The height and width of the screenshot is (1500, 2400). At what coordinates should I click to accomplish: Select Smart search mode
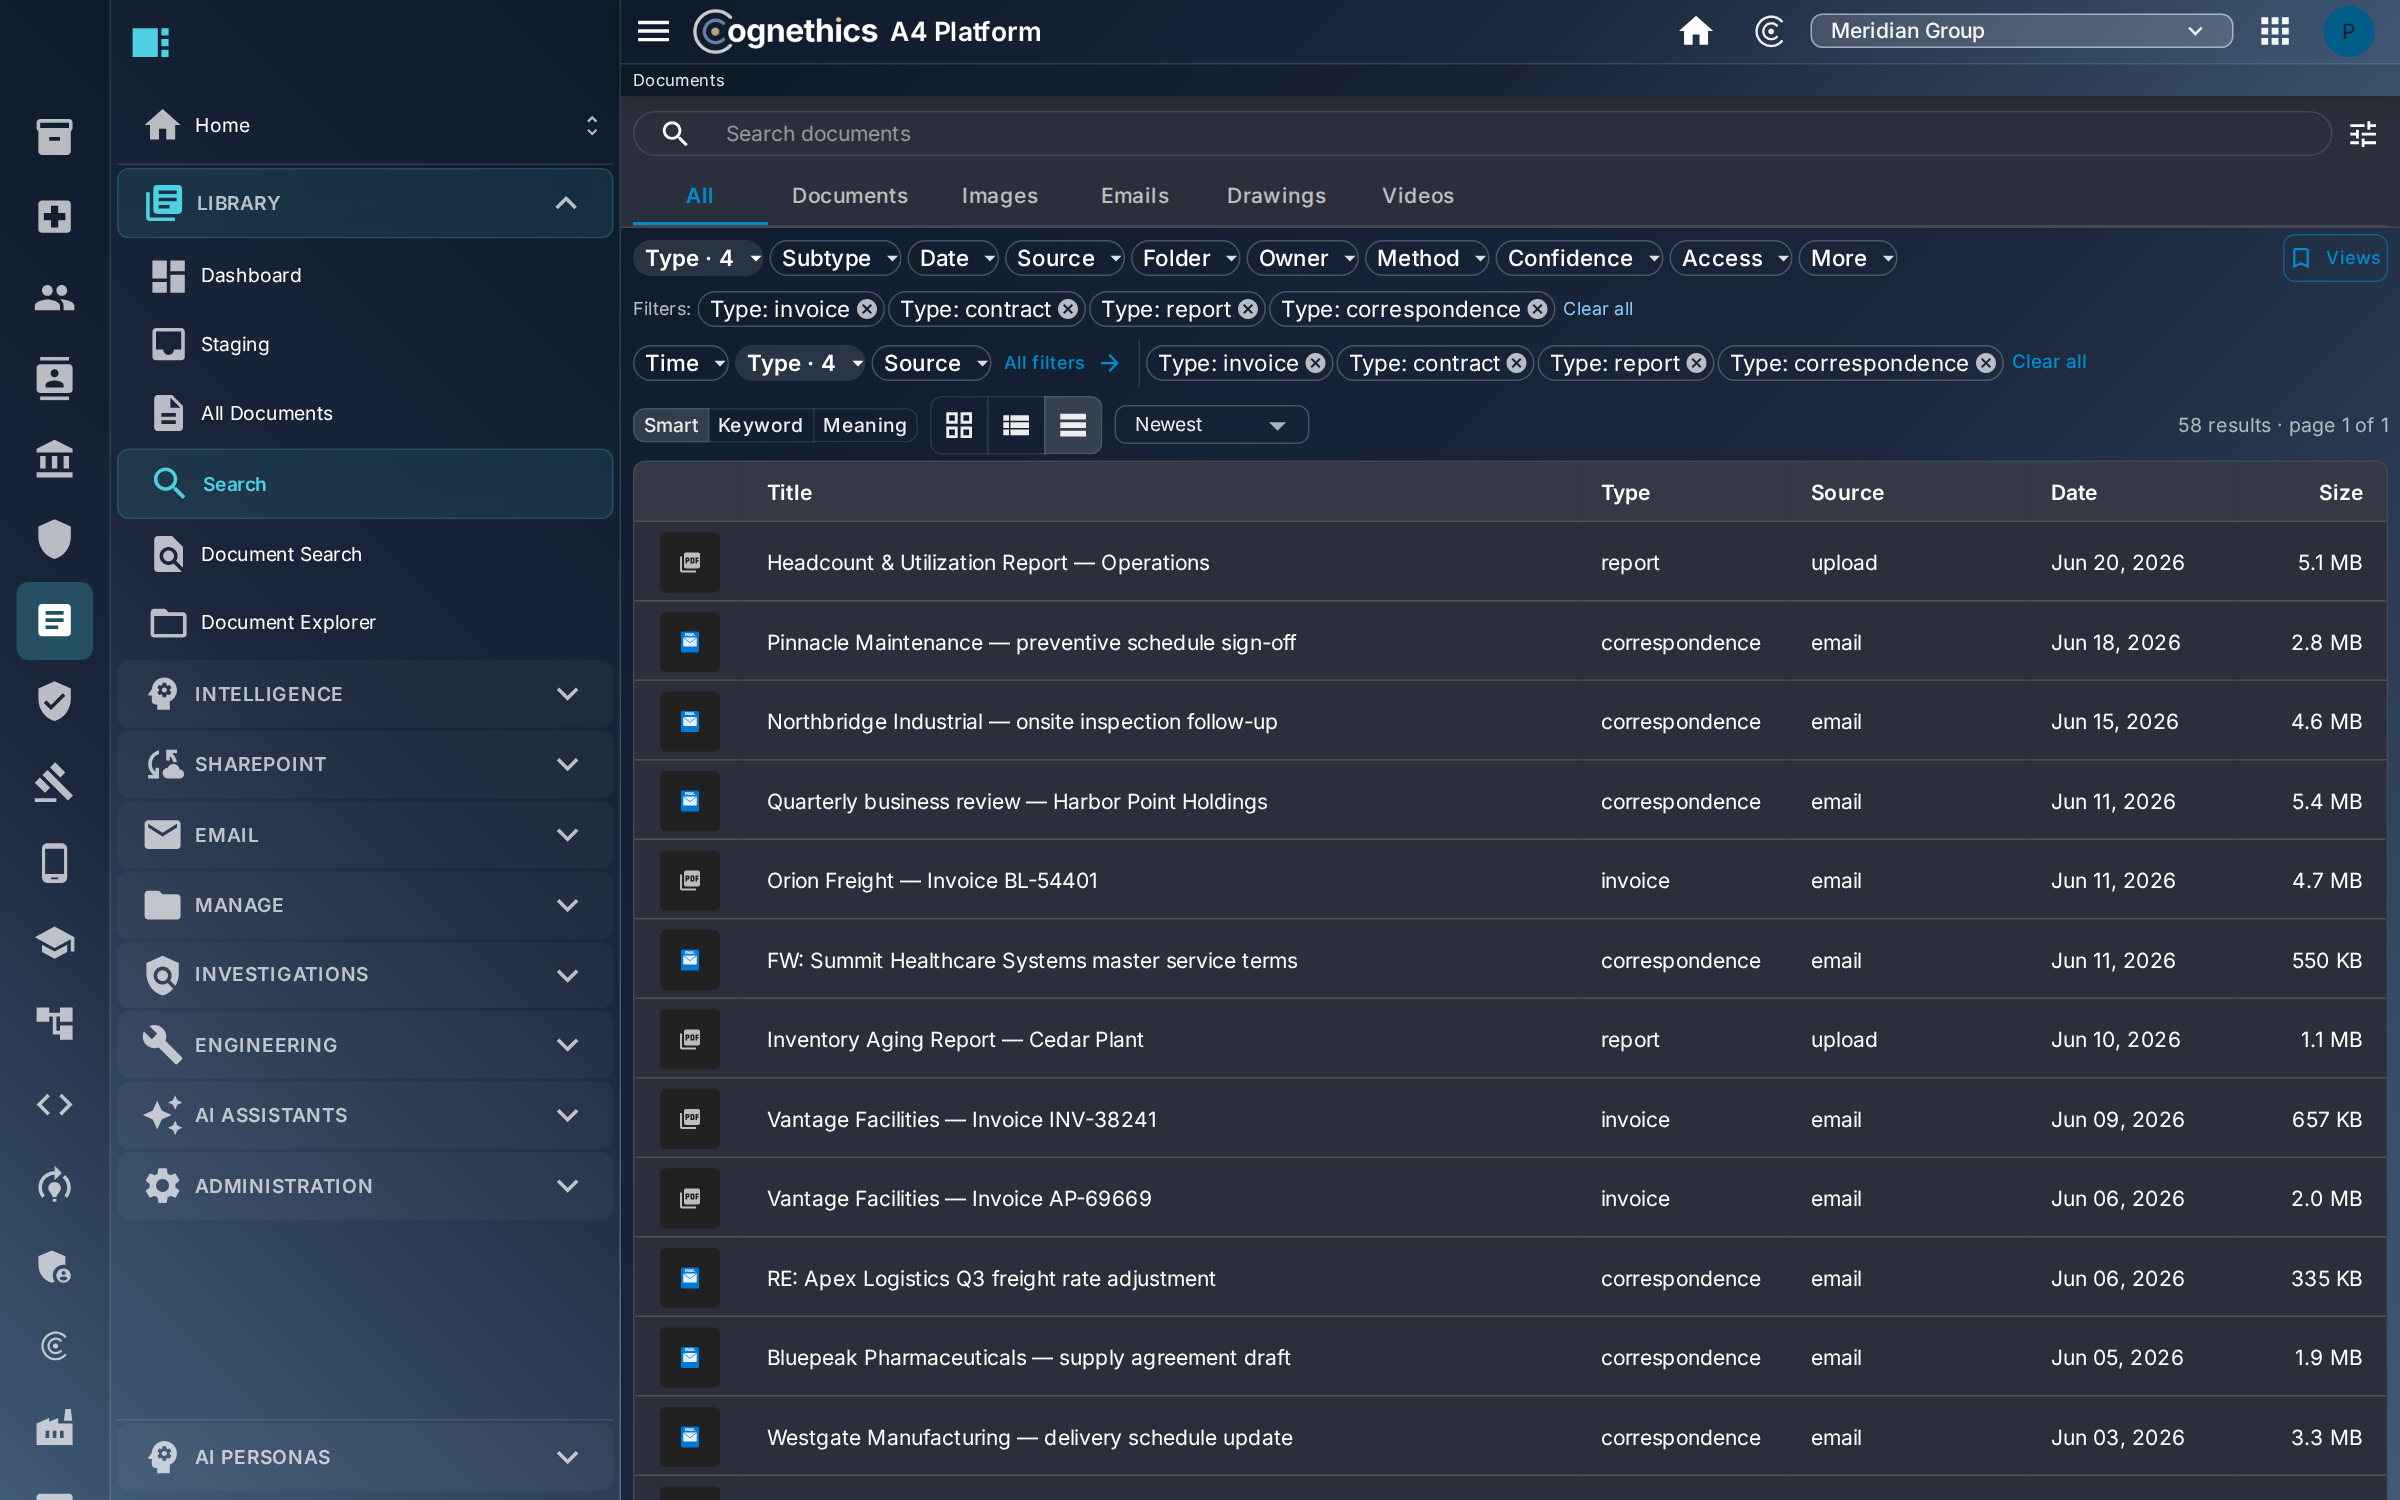click(x=671, y=425)
